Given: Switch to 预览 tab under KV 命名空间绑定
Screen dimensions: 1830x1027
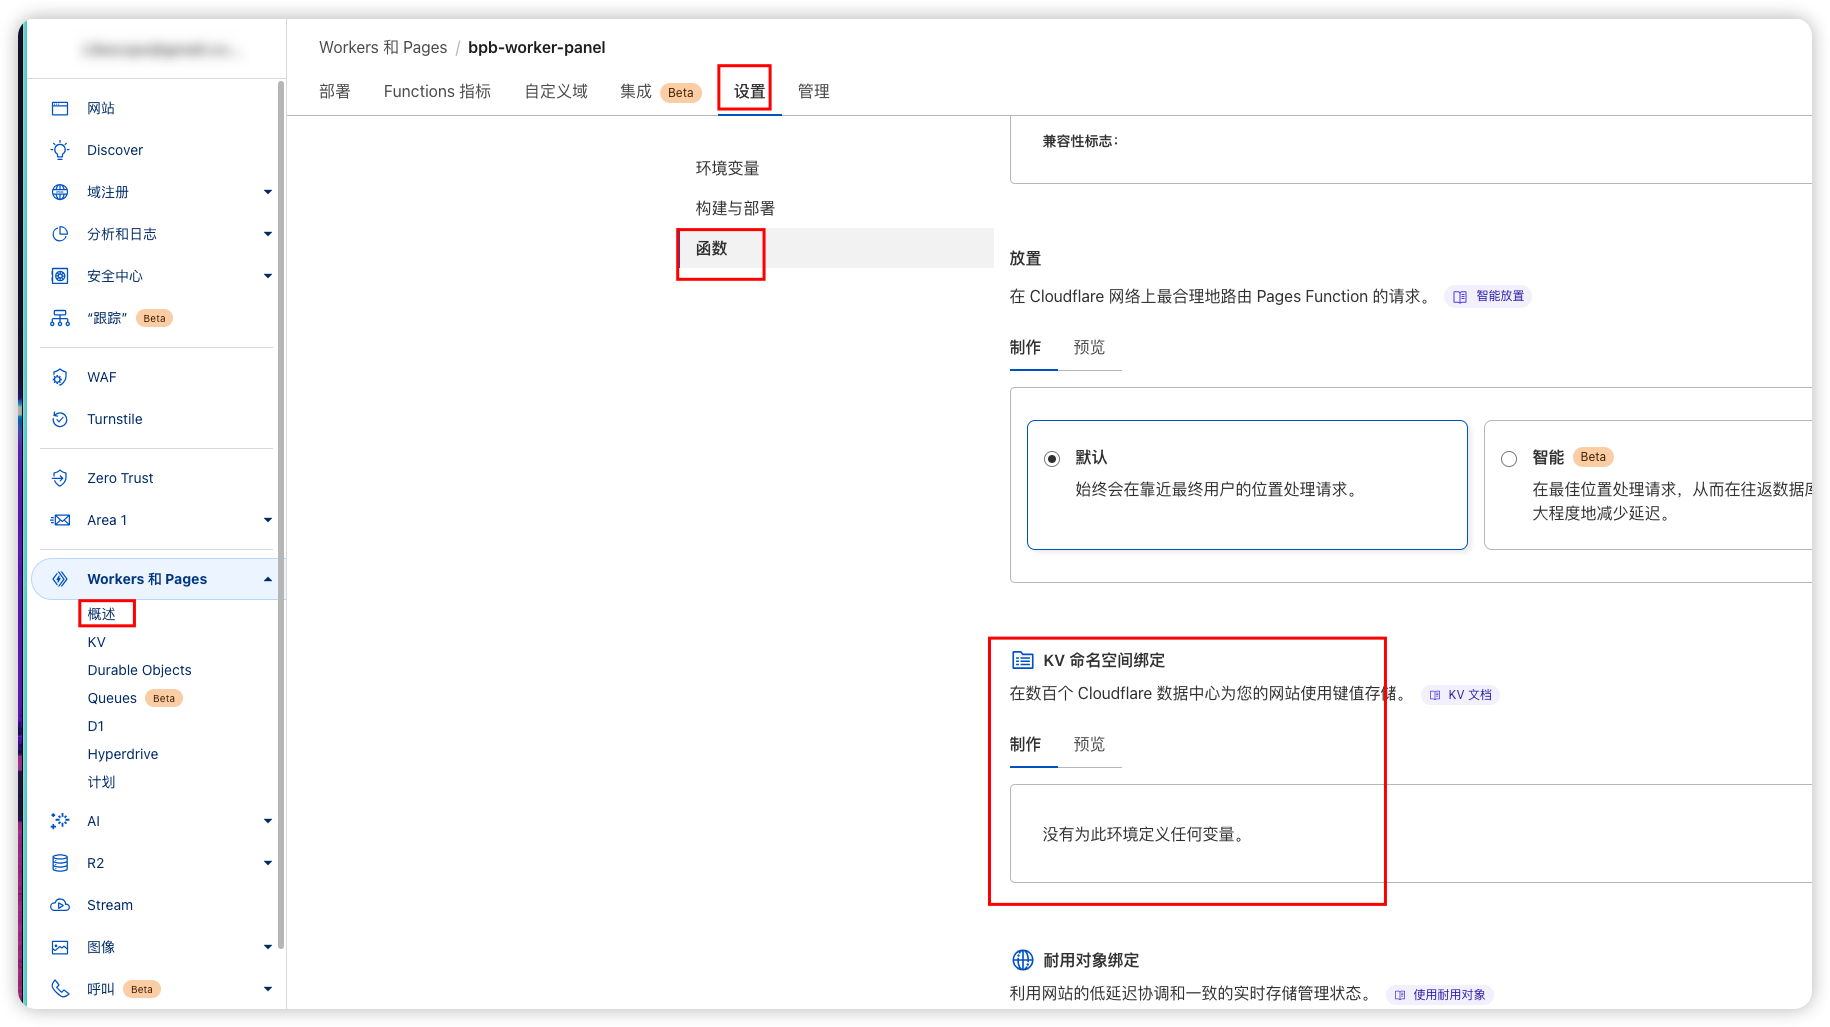Looking at the screenshot, I should 1089,744.
